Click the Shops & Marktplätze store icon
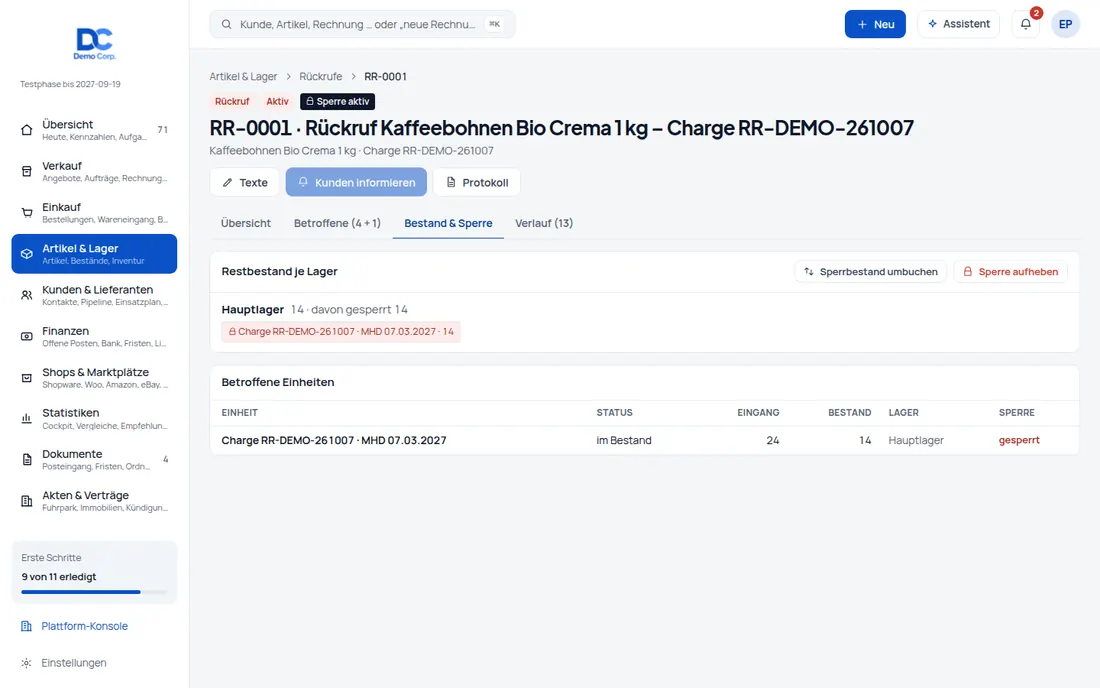This screenshot has height=688, width=1100. [27, 378]
